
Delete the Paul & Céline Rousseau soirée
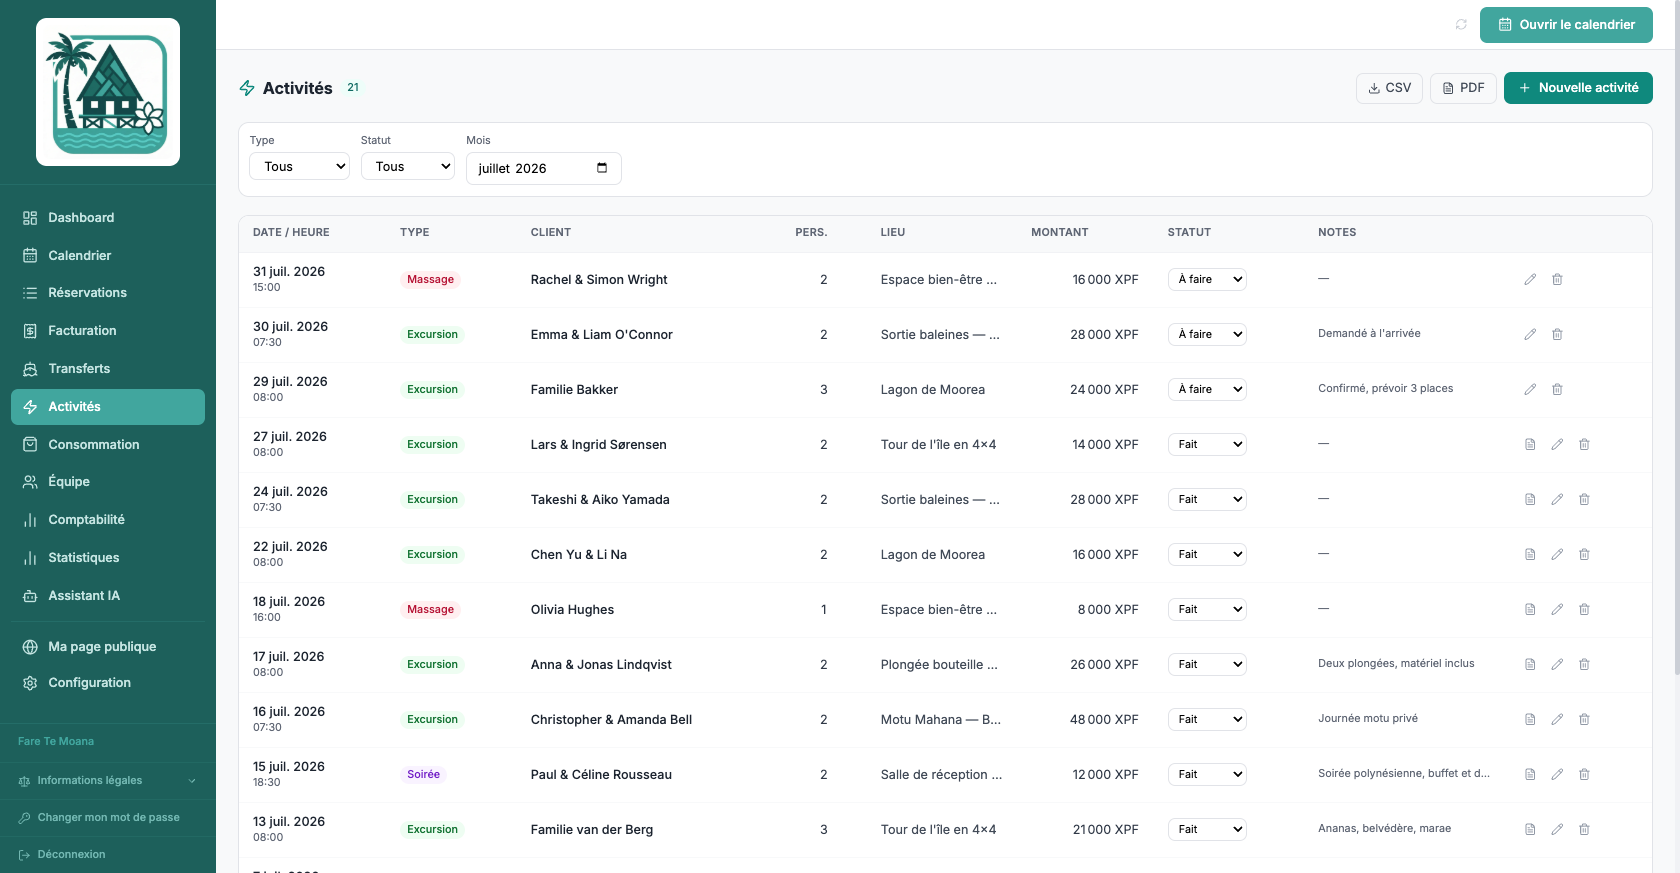tap(1584, 775)
